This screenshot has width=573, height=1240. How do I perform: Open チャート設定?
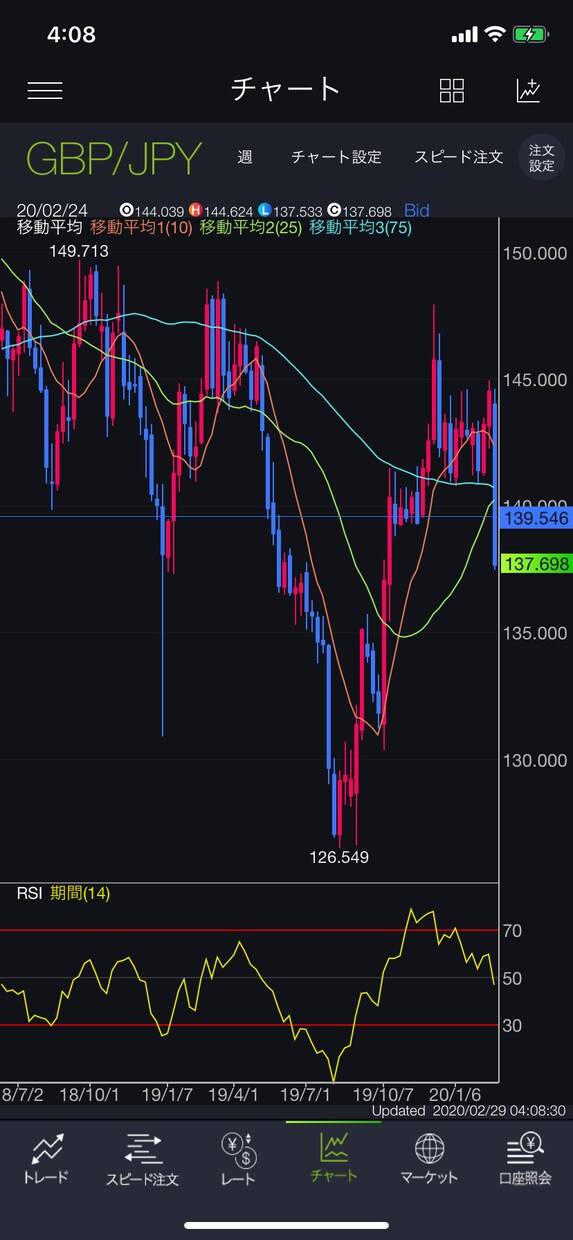[336, 157]
